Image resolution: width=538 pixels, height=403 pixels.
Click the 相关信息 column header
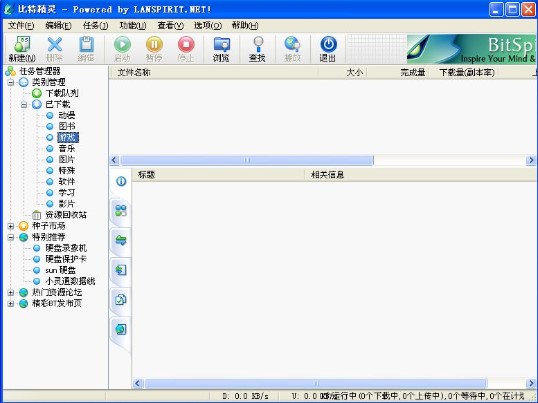421,175
